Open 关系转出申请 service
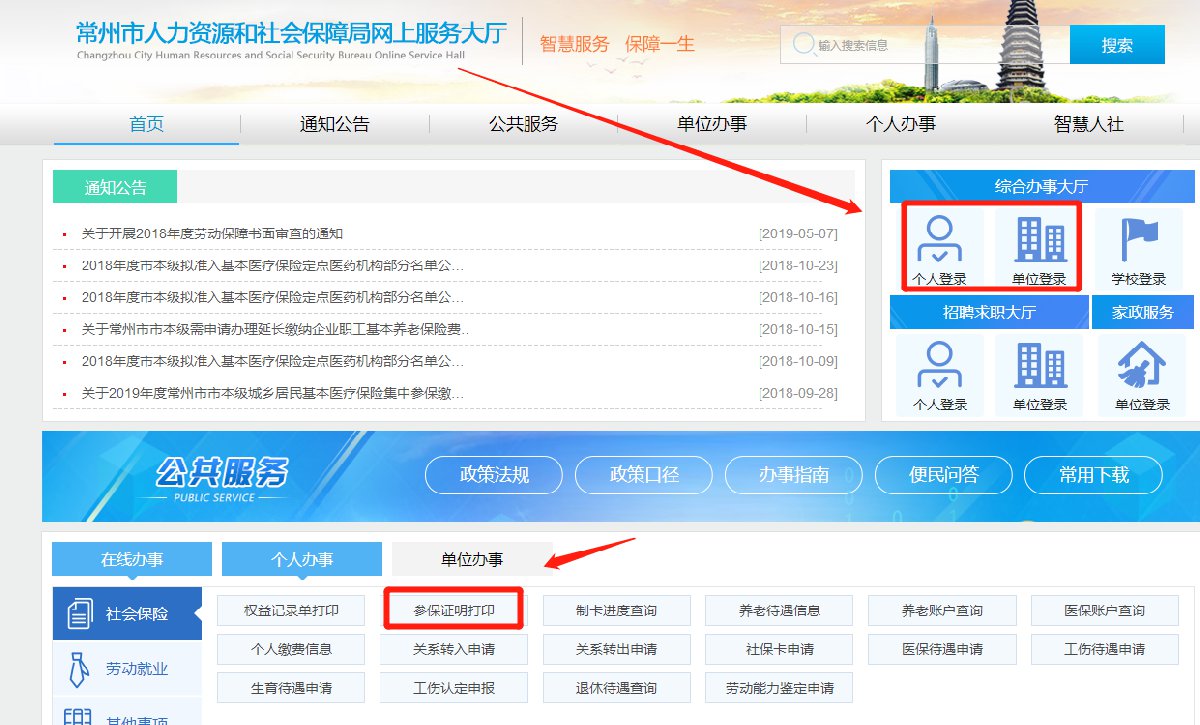 617,649
